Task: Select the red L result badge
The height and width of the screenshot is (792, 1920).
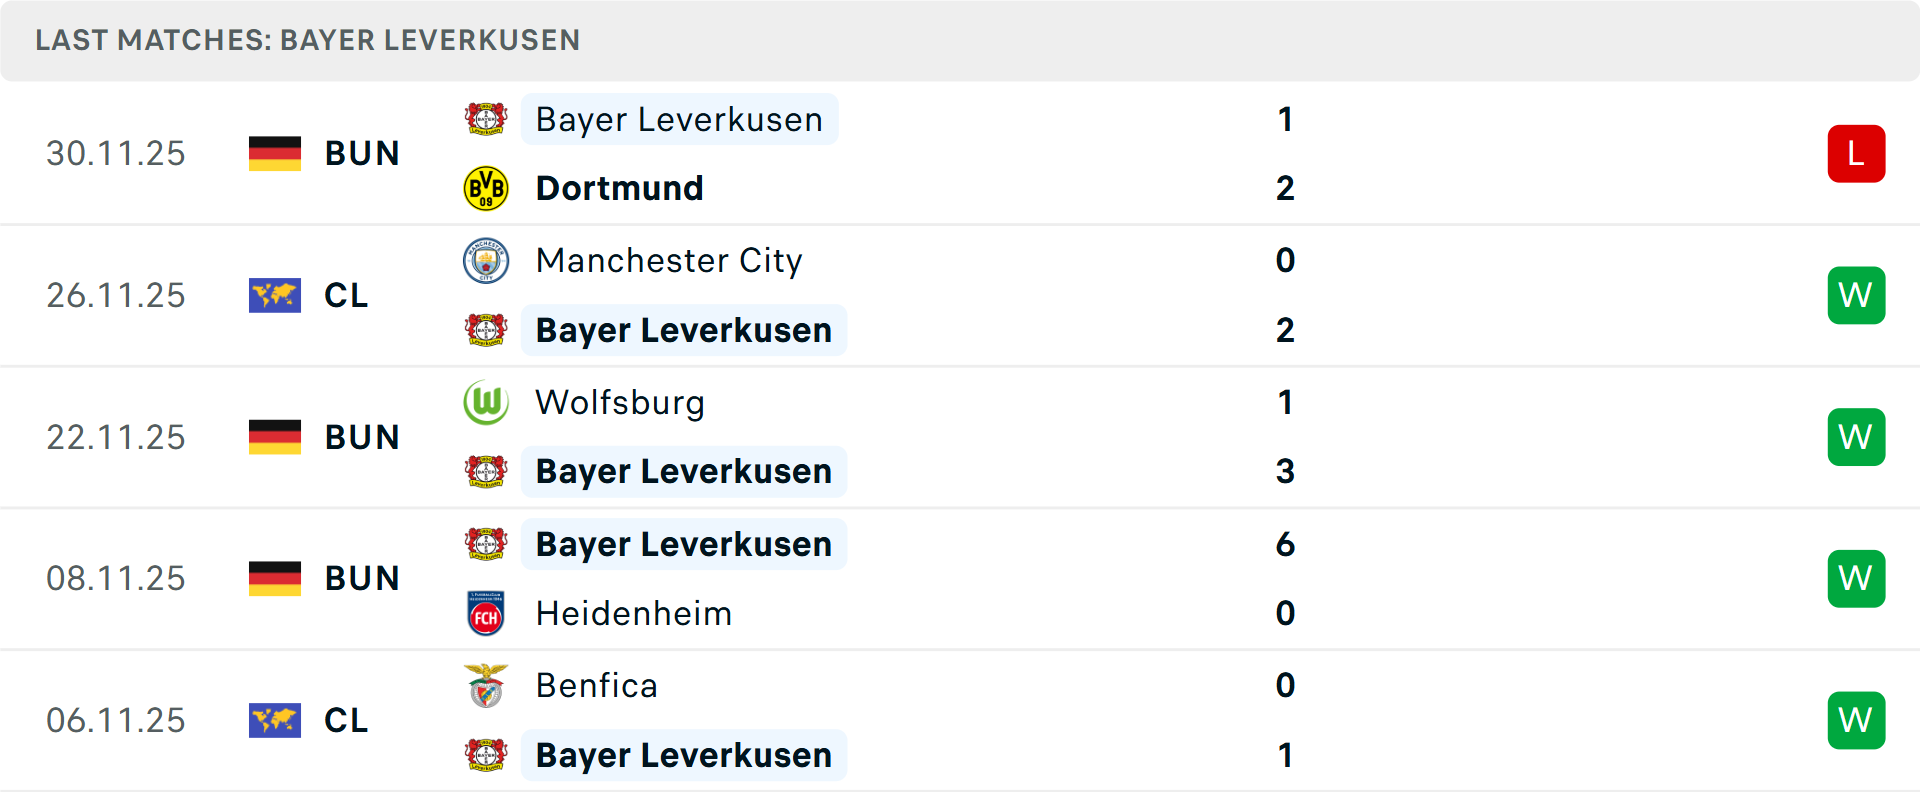Action: coord(1856,153)
